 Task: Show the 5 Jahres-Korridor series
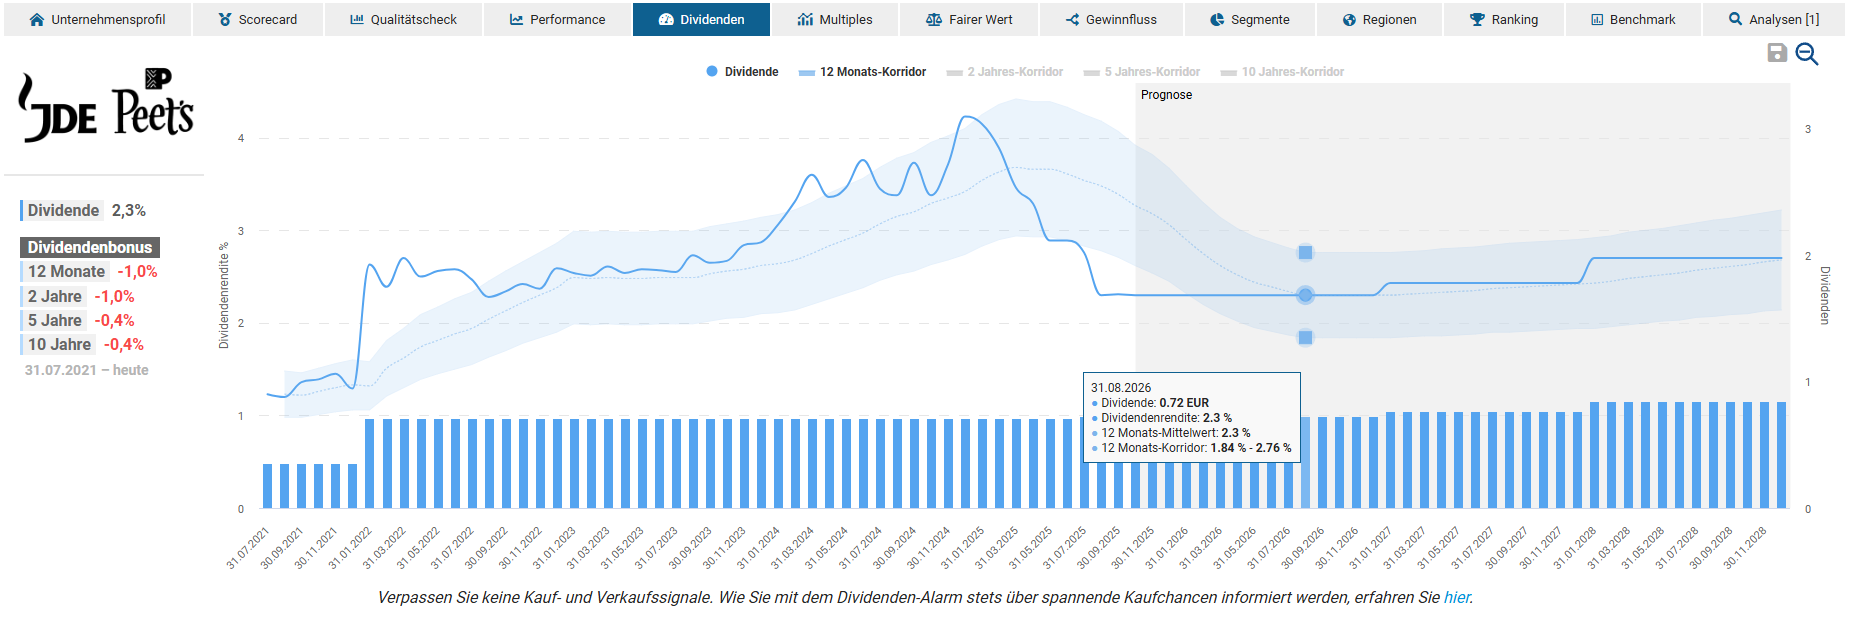click(1142, 72)
